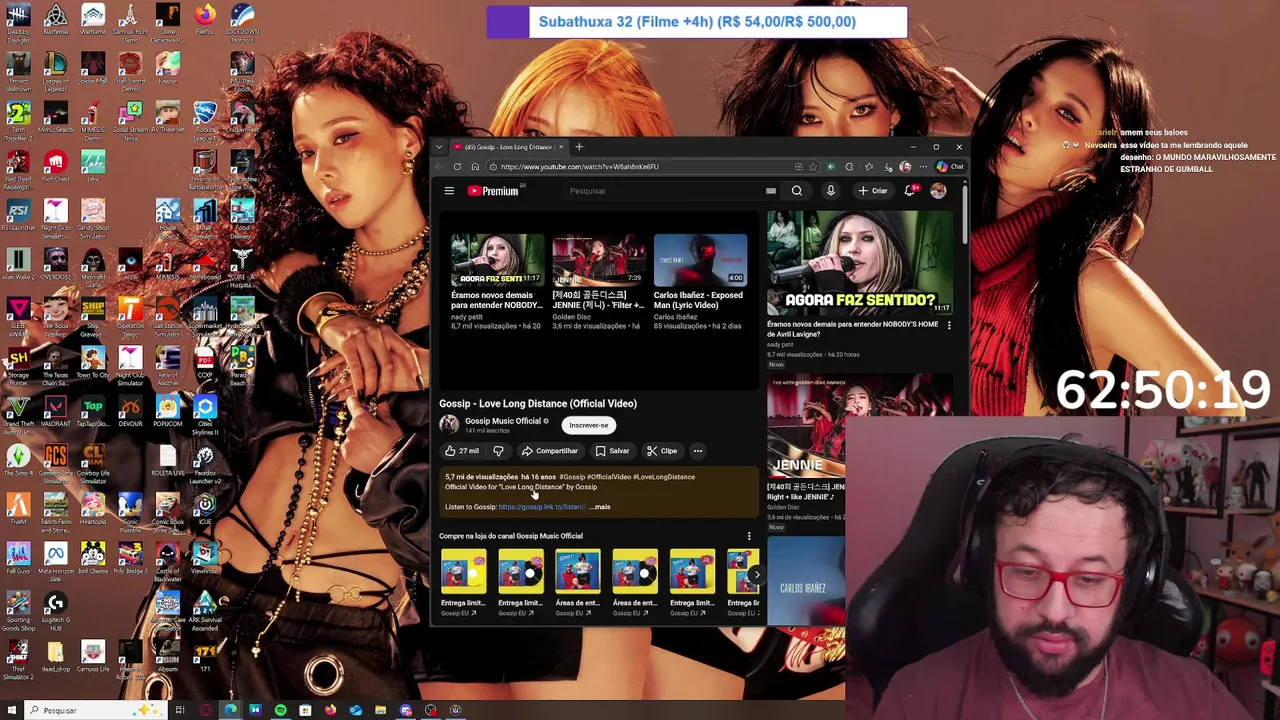Click the YouTube search magnifier button
This screenshot has width=1280, height=720.
click(797, 191)
